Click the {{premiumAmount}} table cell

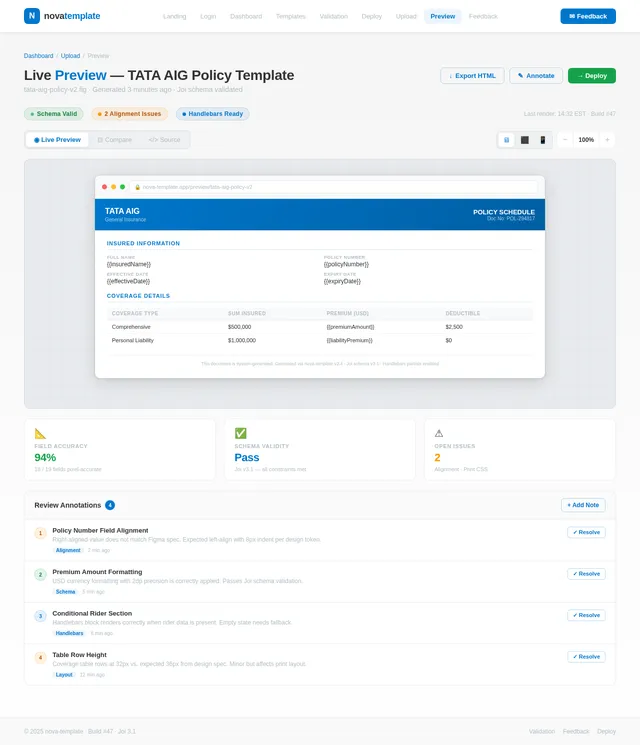click(x=350, y=327)
